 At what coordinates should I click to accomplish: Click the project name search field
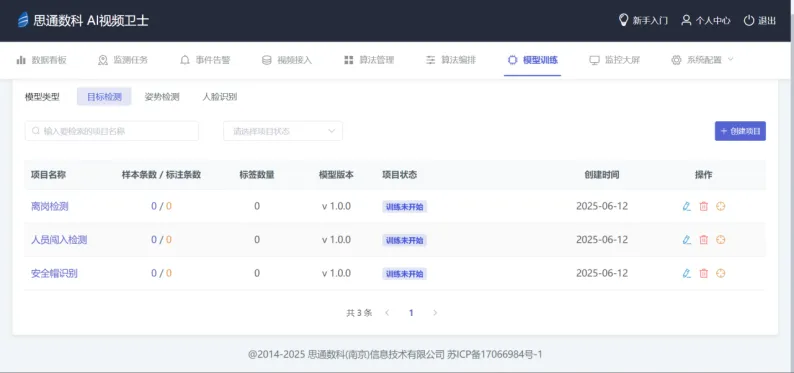(x=112, y=131)
